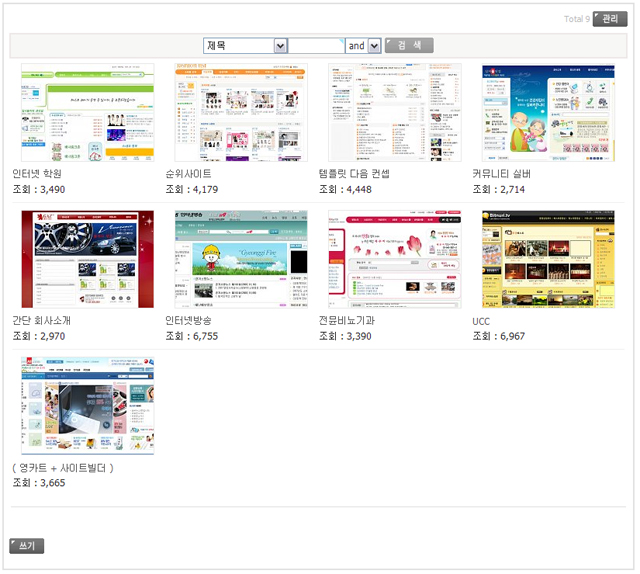Image resolution: width=640 pixels, height=574 pixels.
Task: View the 영카트 + 사이트빌더 thumbnail
Action: click(88, 406)
